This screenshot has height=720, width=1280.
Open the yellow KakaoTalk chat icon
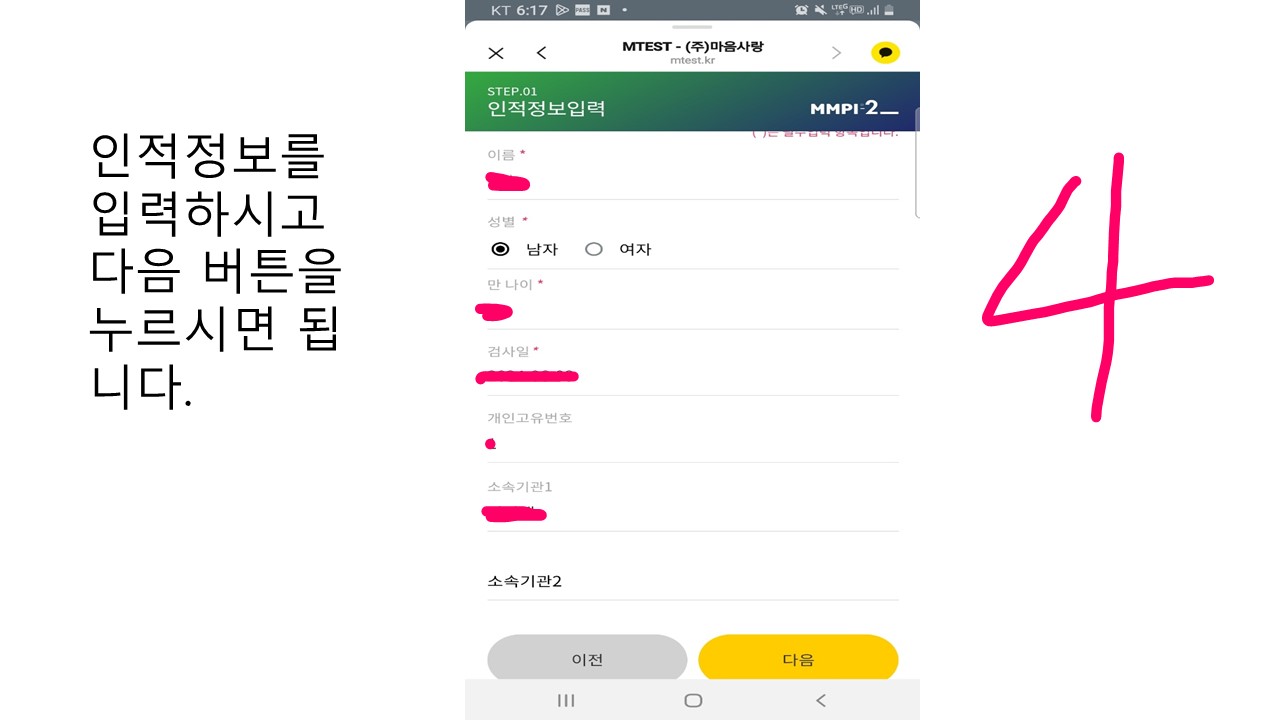point(885,53)
